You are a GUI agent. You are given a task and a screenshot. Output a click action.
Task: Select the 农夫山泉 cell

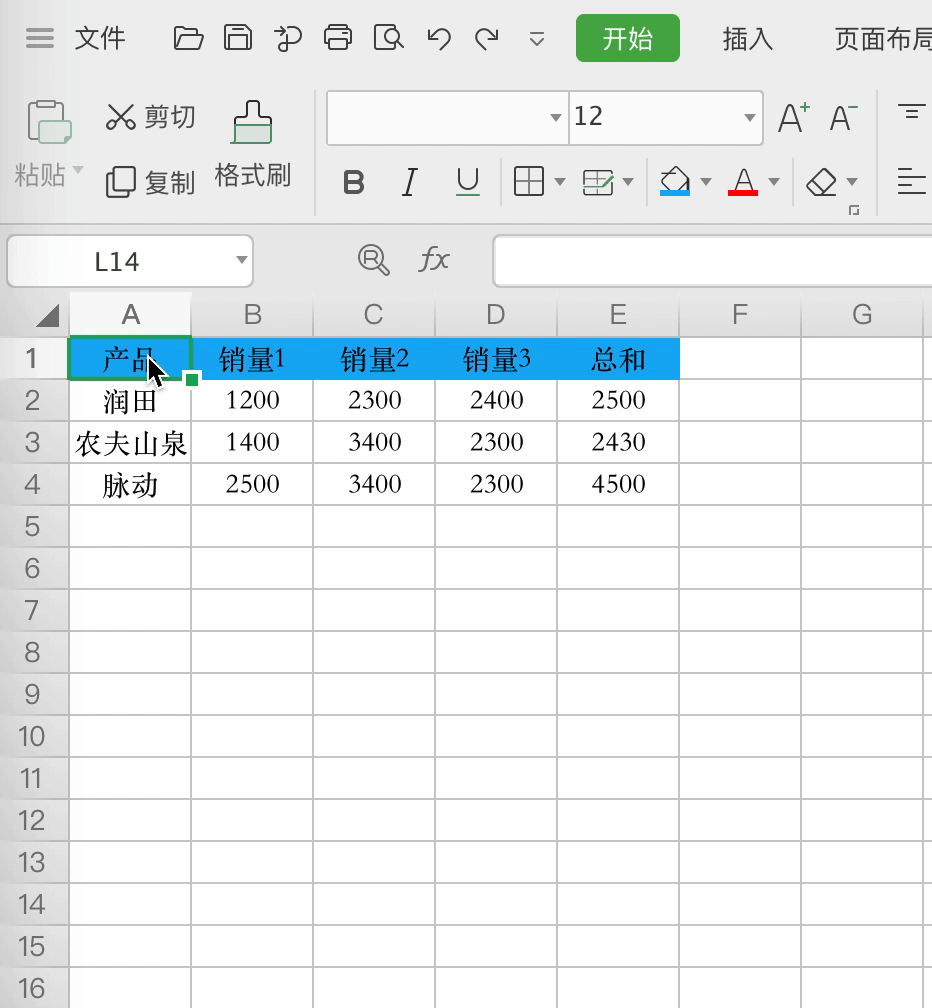[x=130, y=442]
